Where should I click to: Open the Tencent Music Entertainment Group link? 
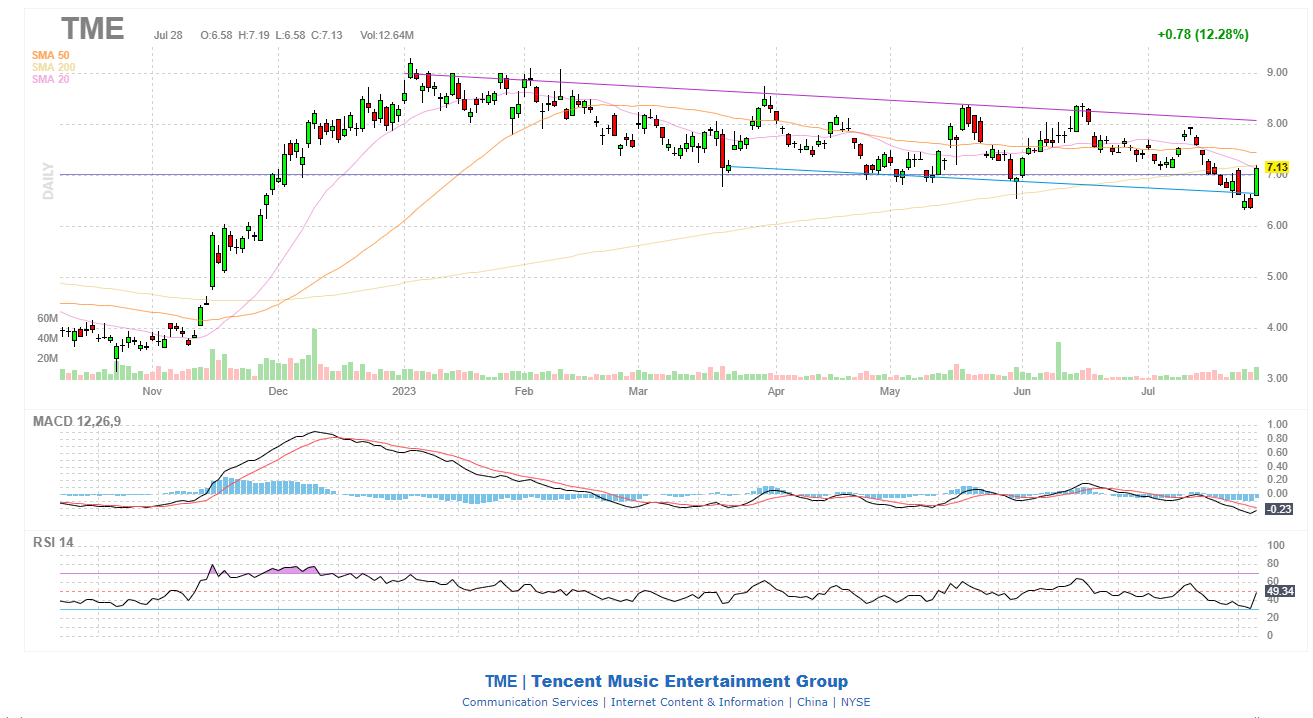click(688, 681)
